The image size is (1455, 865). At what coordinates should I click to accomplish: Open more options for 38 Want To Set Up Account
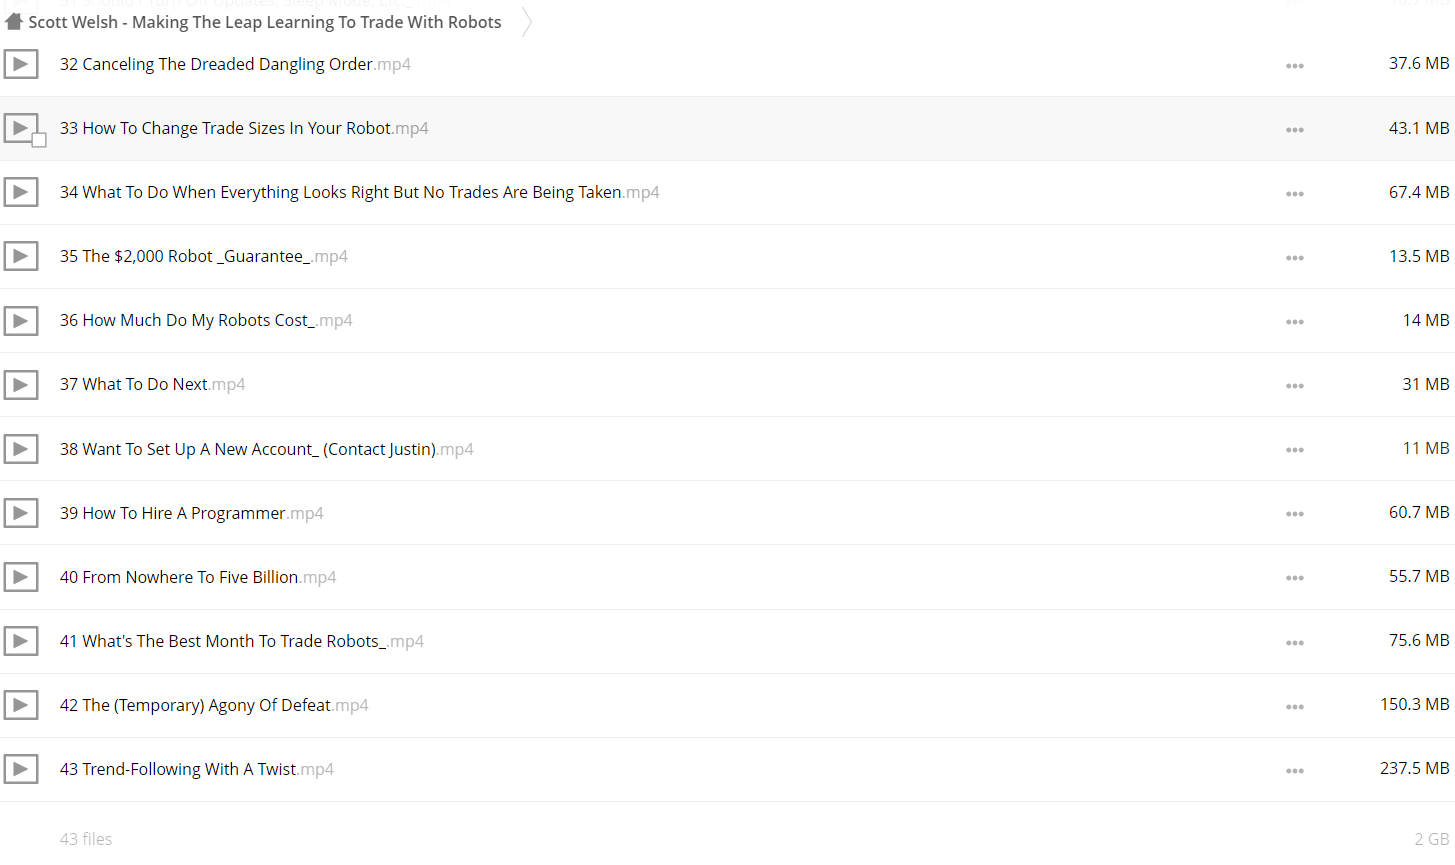pyautogui.click(x=1294, y=450)
